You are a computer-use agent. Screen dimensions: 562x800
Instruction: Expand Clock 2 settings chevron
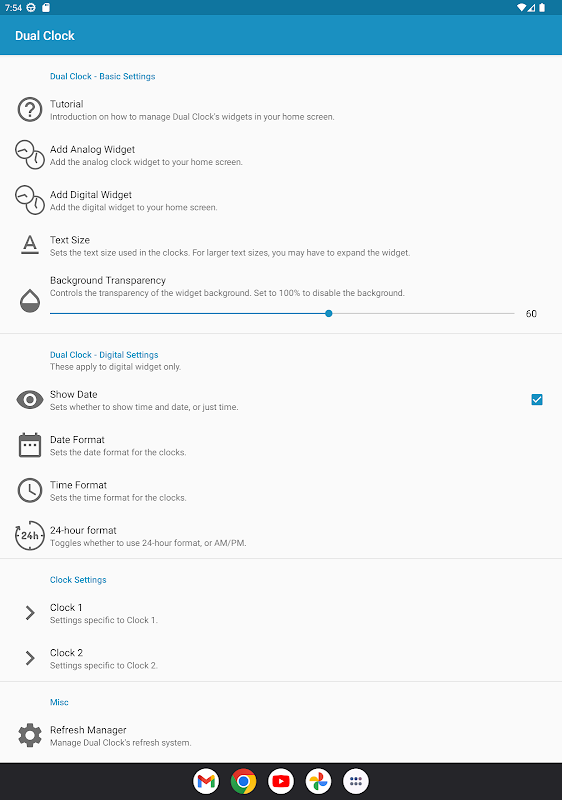click(x=30, y=658)
